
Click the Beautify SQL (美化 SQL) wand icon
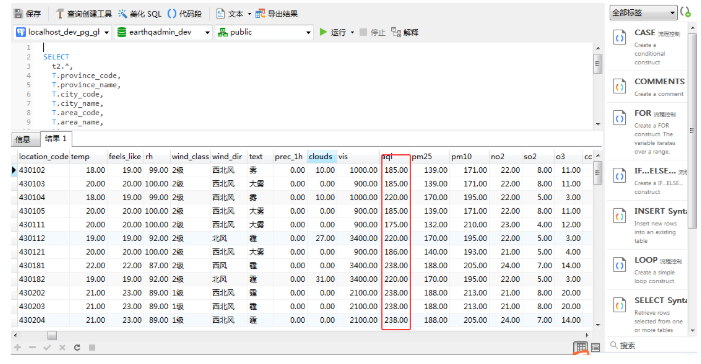tap(122, 14)
